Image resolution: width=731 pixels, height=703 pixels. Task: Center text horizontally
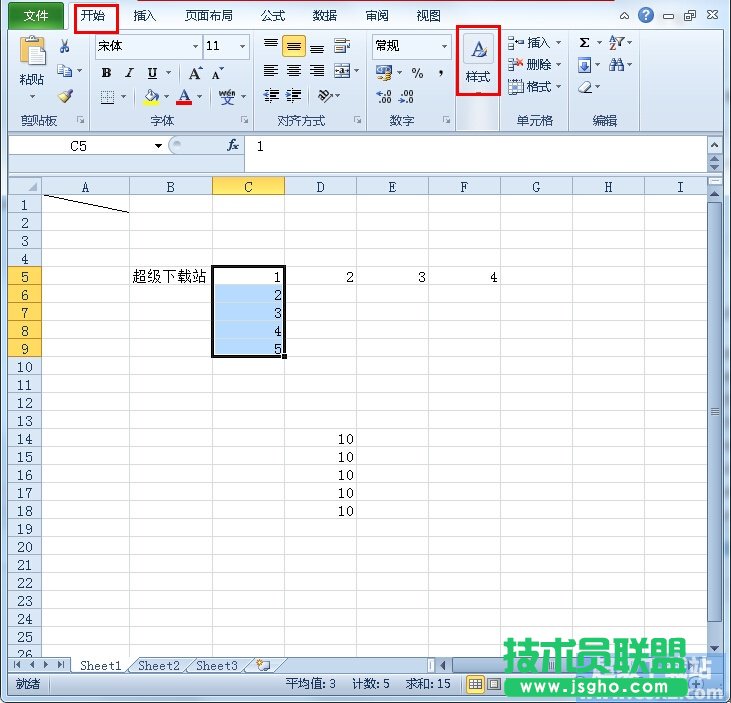(x=294, y=70)
